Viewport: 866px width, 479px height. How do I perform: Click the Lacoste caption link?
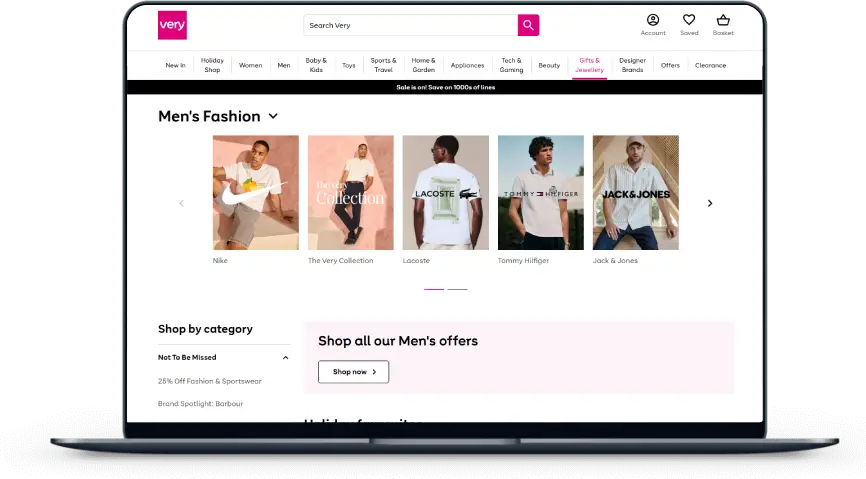416,261
